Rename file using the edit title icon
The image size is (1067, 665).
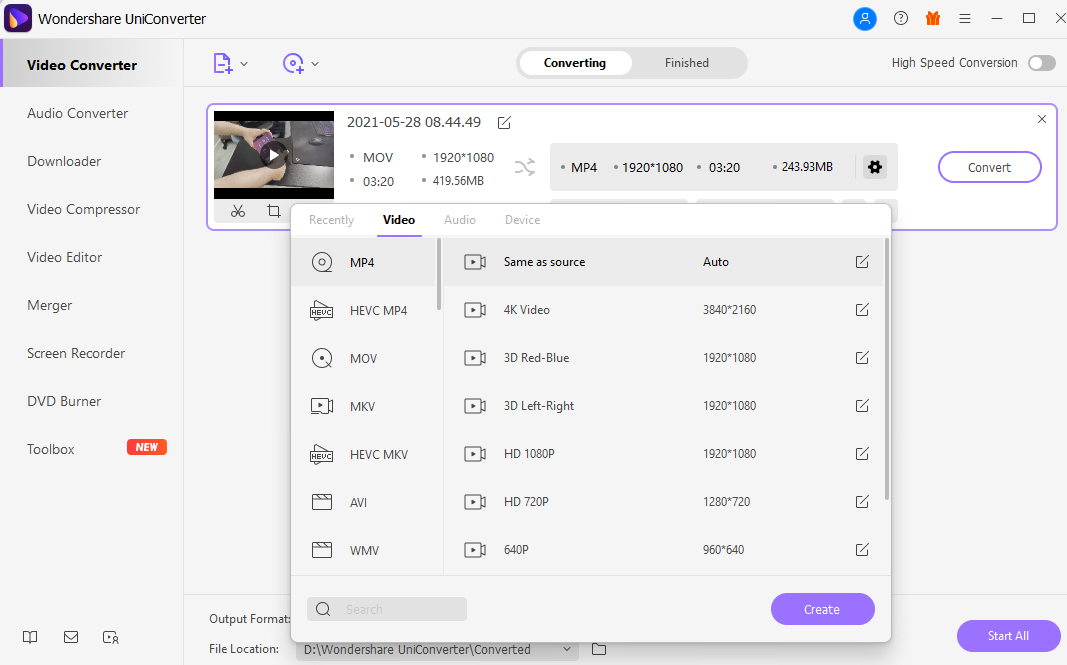pyautogui.click(x=504, y=123)
